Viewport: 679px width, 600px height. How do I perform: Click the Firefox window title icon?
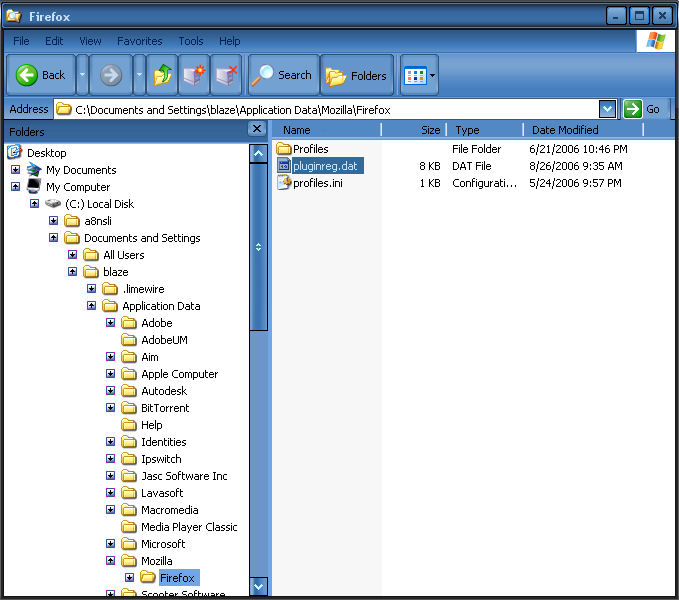(13, 16)
